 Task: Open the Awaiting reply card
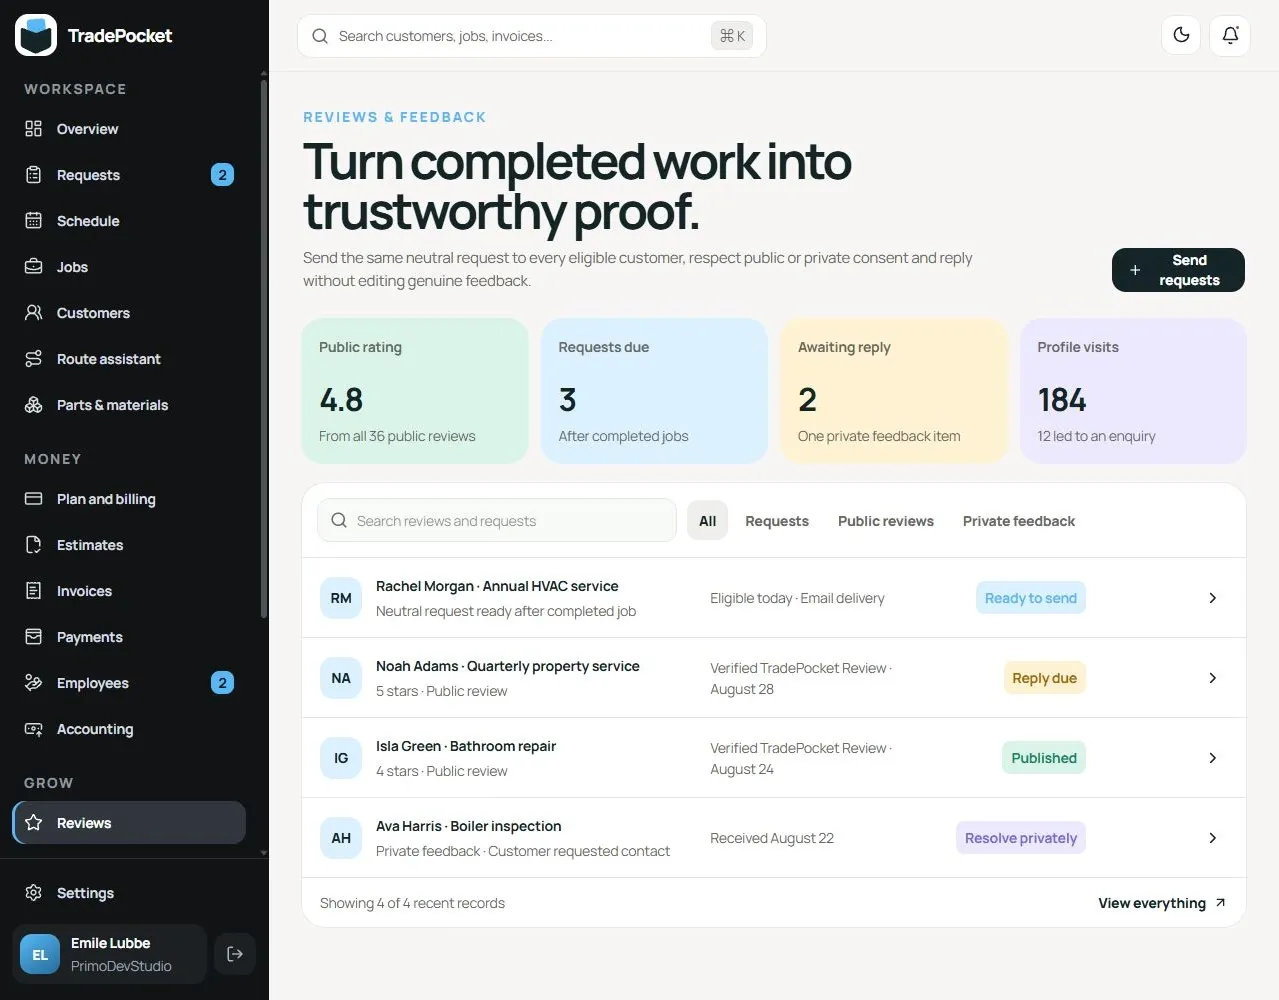click(894, 391)
